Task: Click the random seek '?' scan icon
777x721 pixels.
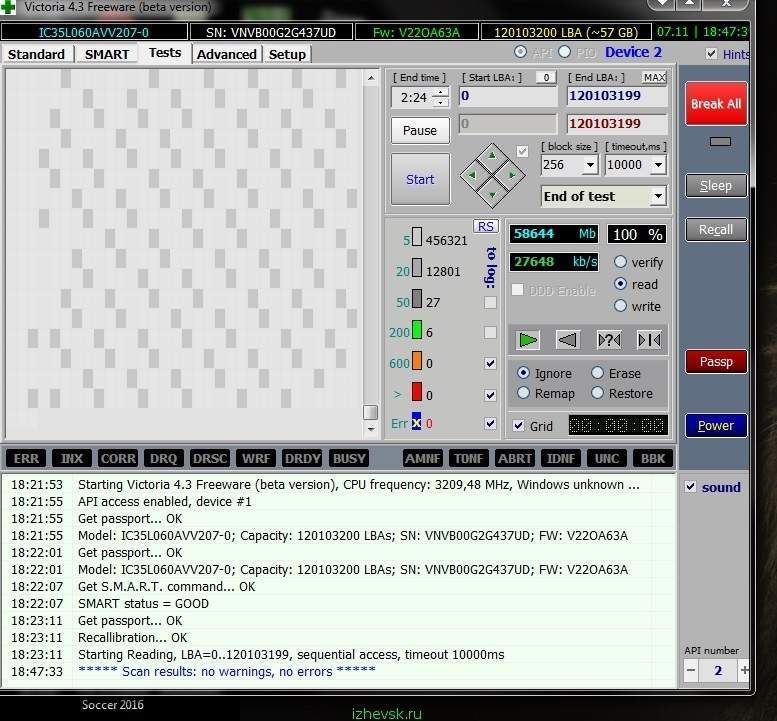Action: pos(608,340)
